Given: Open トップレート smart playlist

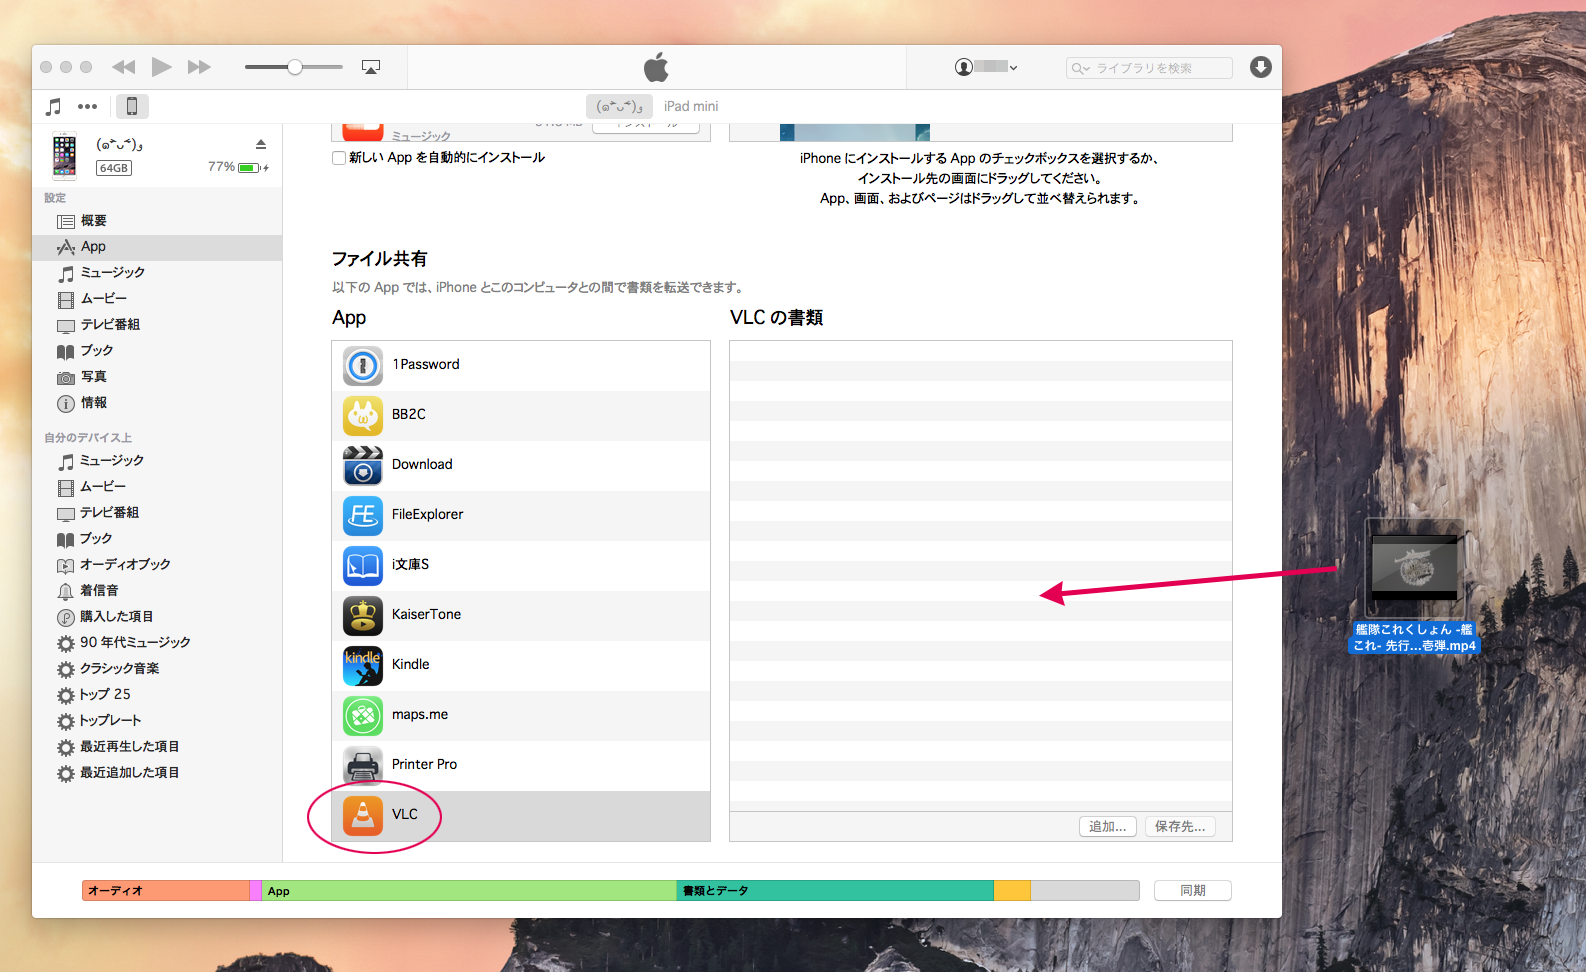Looking at the screenshot, I should [157, 721].
